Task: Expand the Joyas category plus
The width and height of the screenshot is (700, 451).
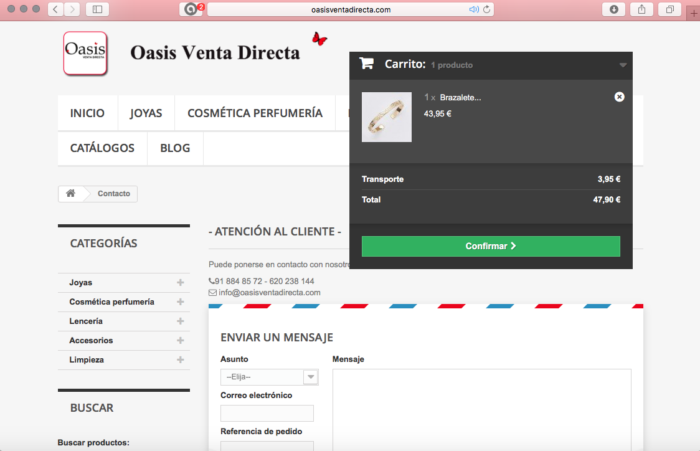Action: pyautogui.click(x=180, y=283)
